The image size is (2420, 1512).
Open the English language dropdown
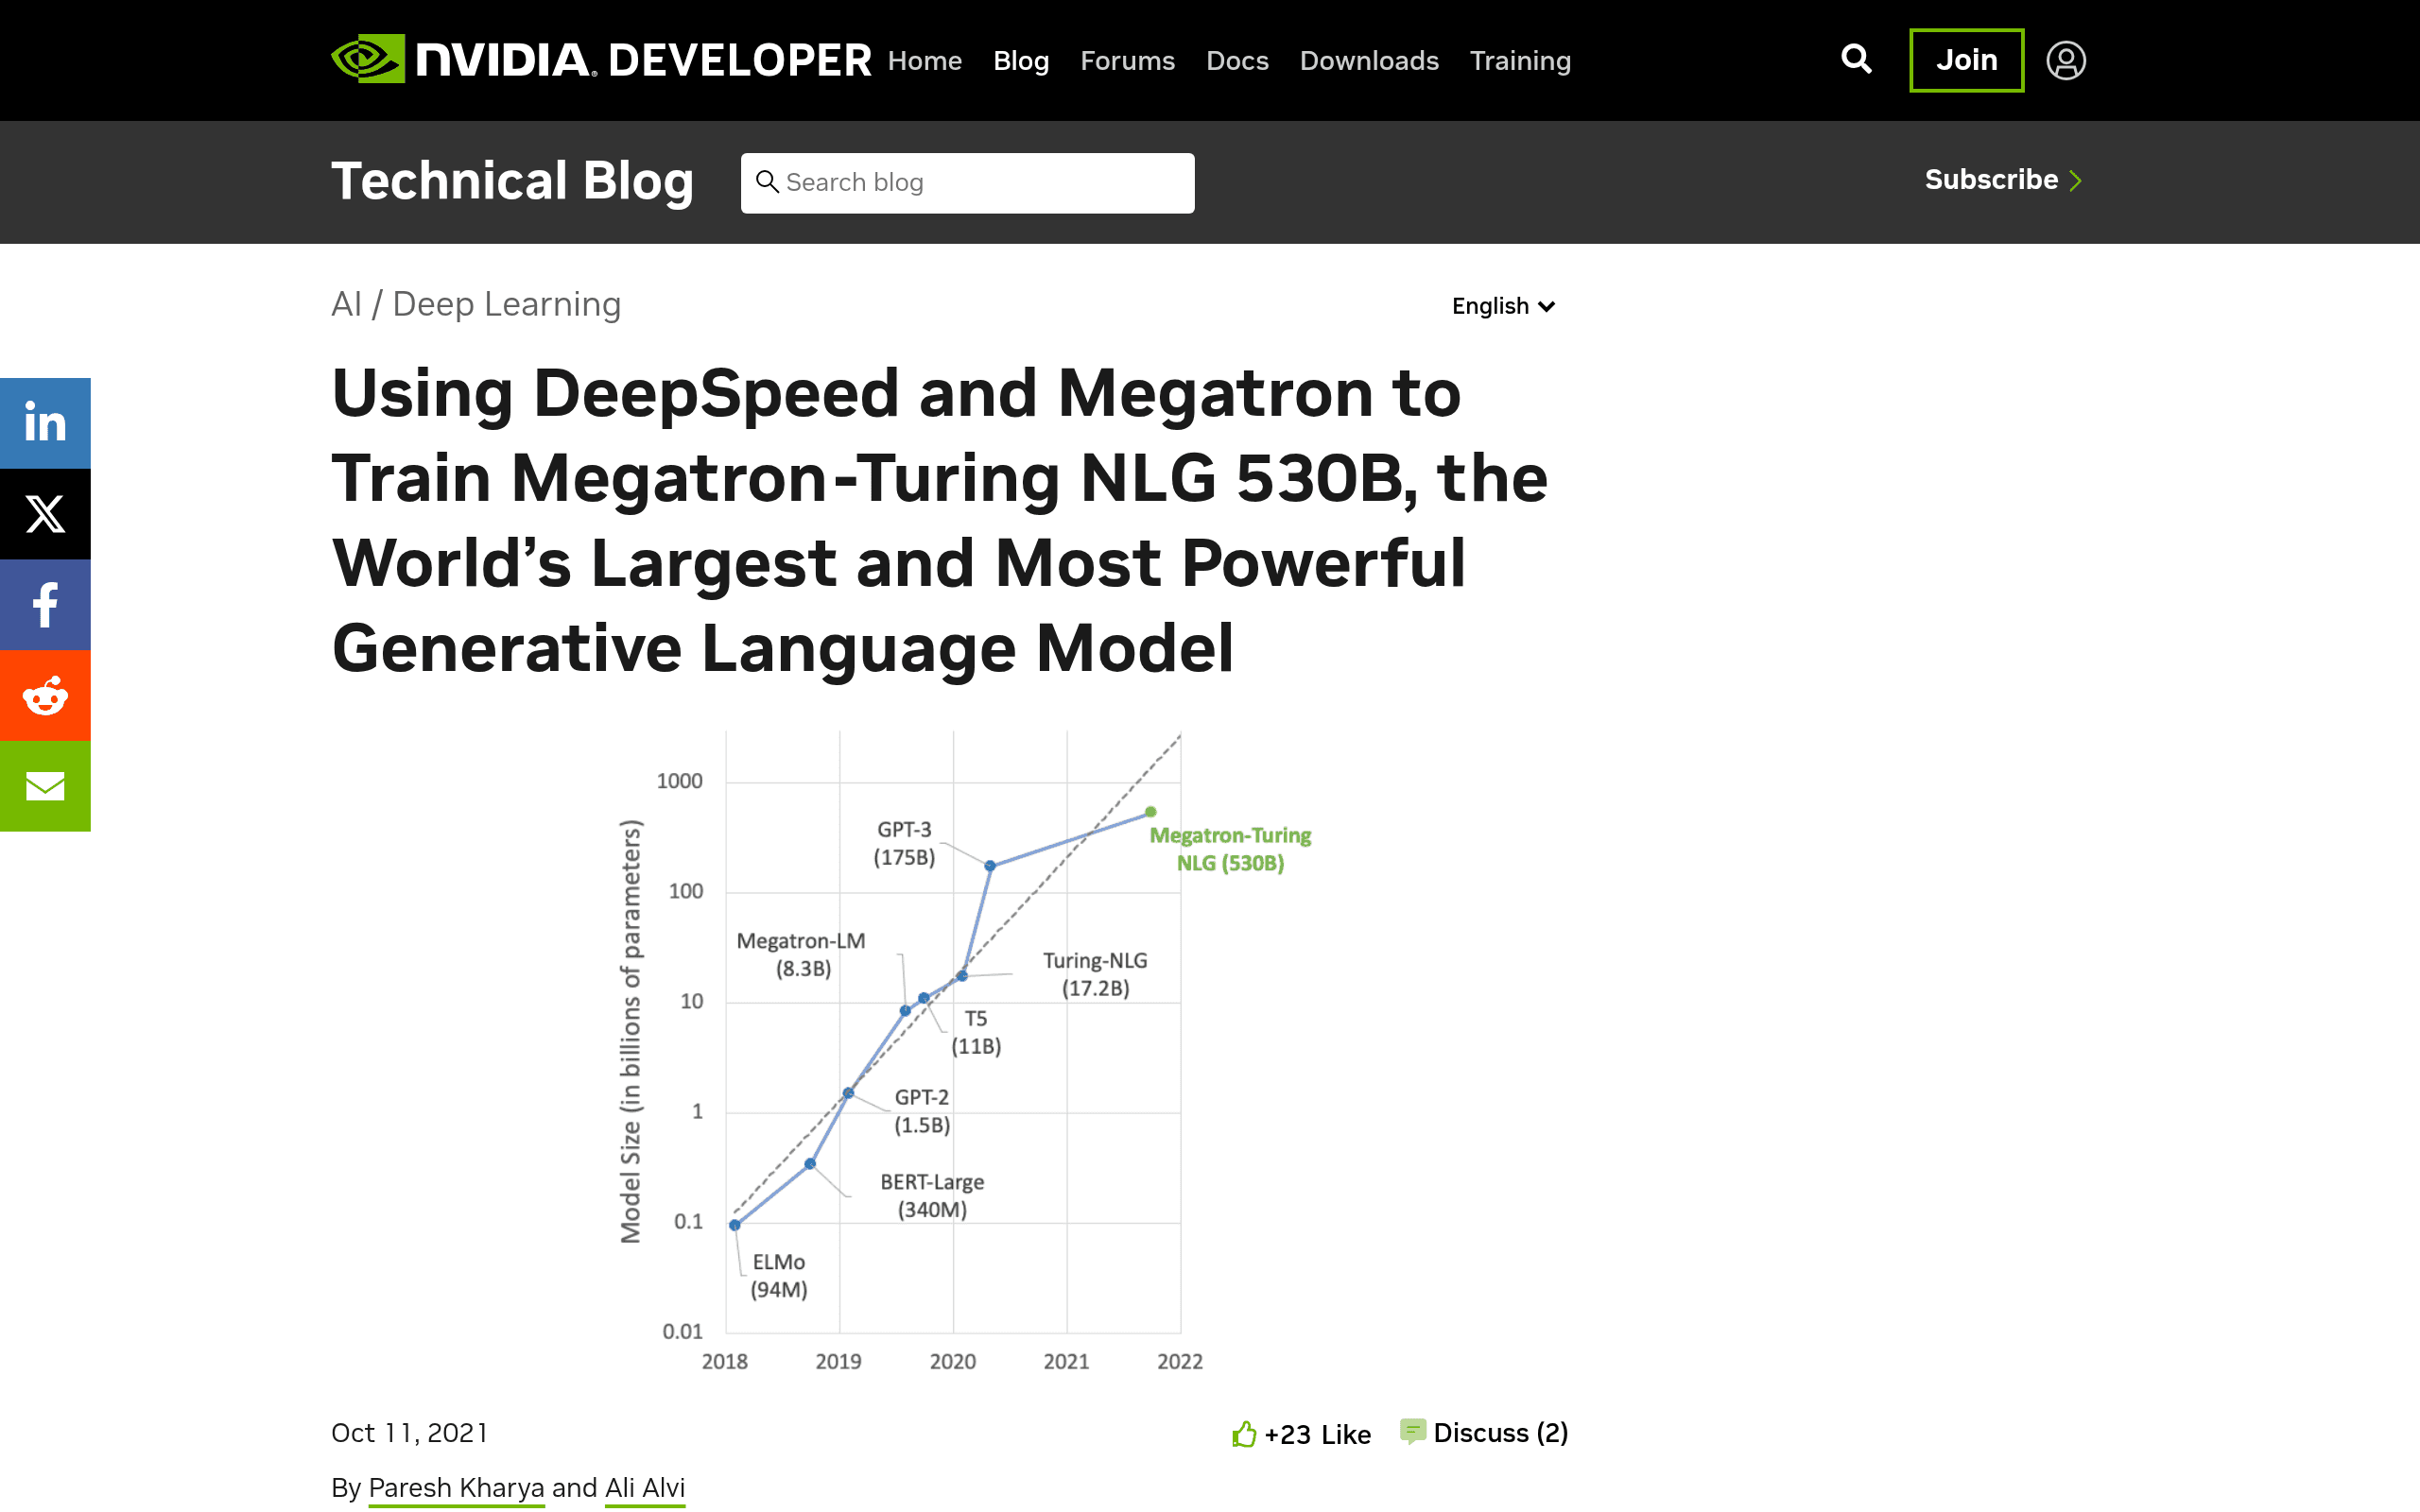click(x=1503, y=306)
